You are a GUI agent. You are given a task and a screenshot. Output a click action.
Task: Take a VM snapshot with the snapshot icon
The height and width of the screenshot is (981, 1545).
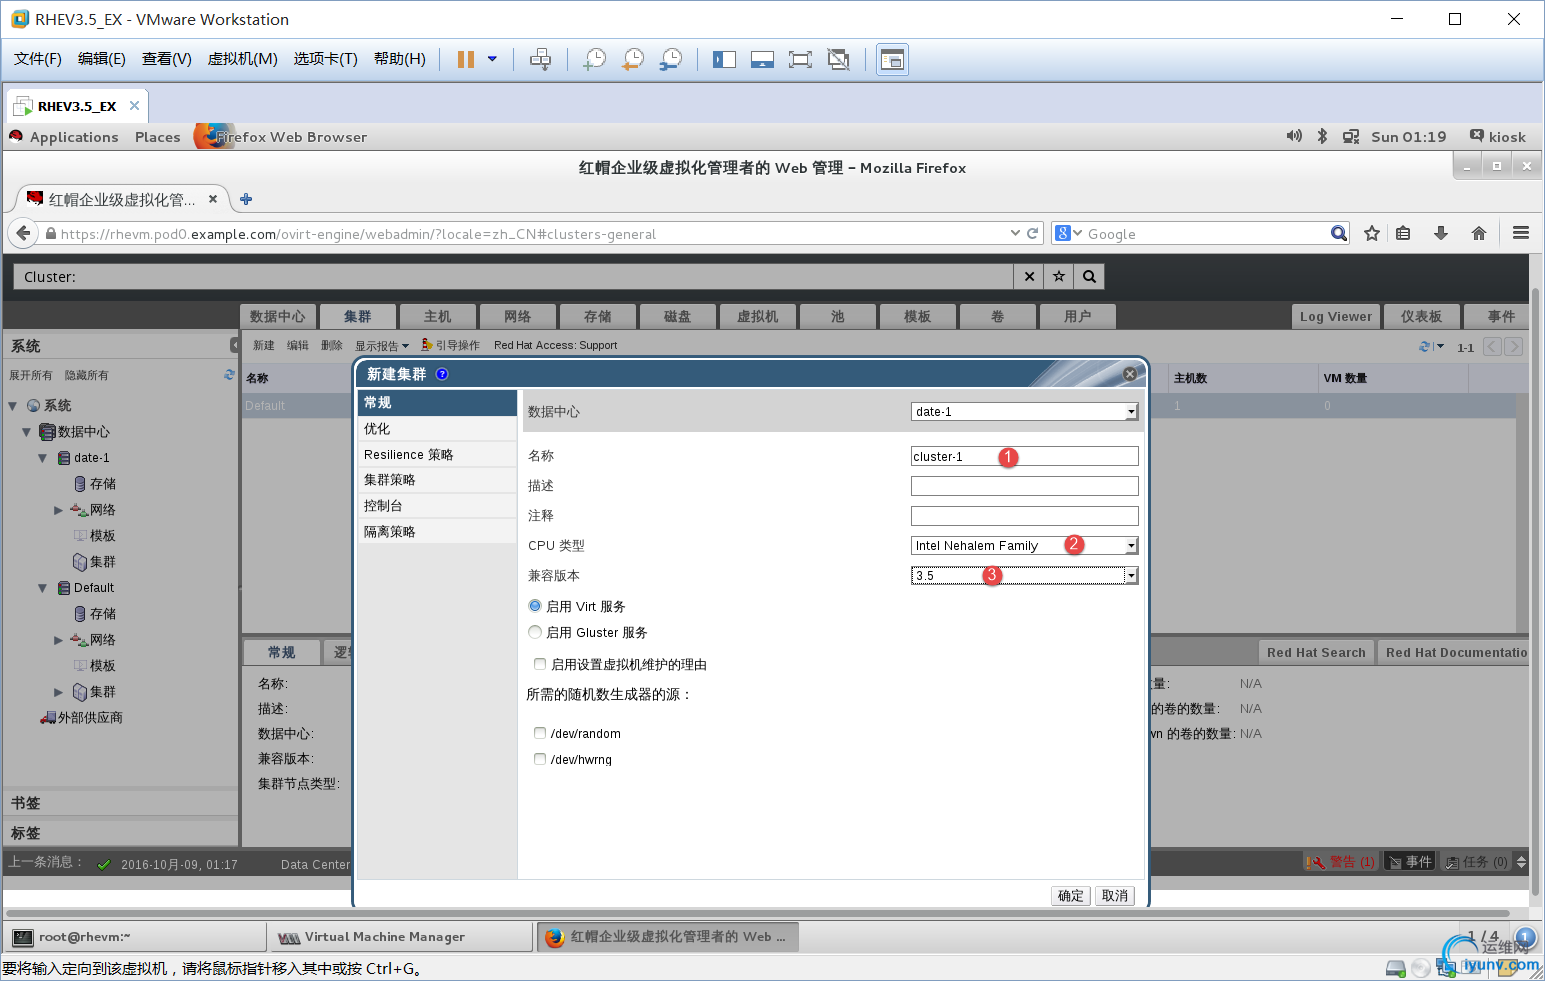[595, 59]
